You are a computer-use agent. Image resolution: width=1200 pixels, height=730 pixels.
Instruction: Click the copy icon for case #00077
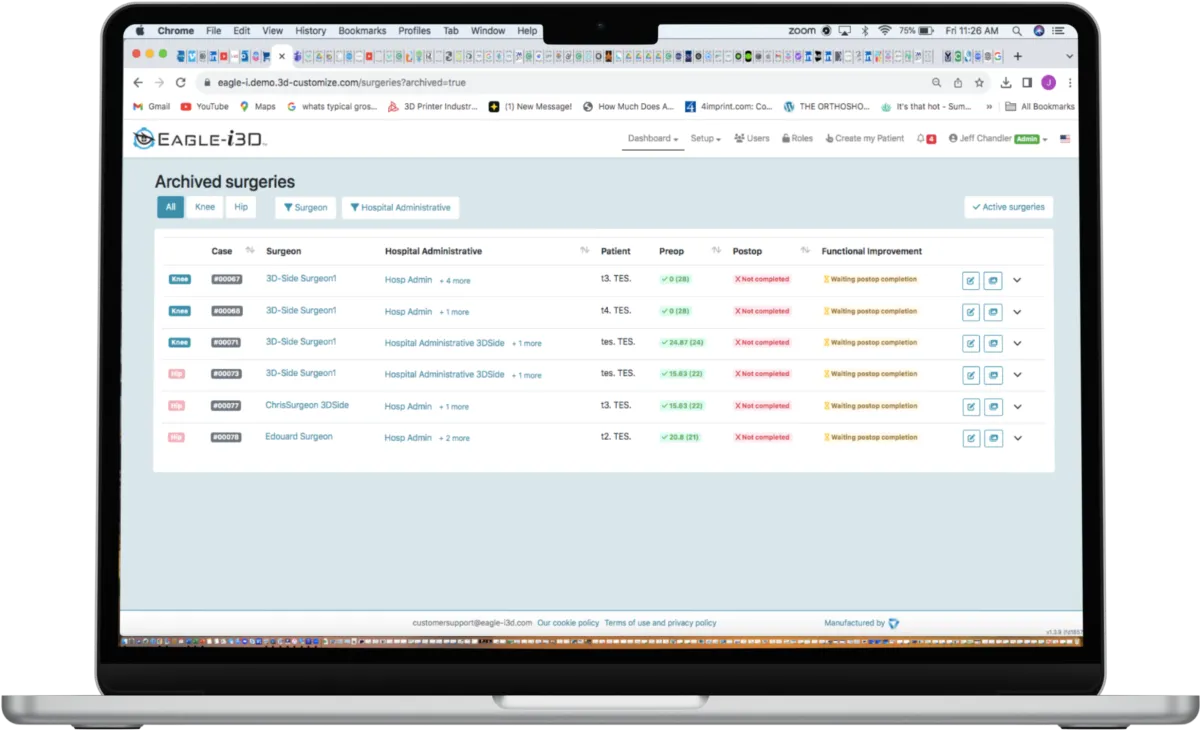[993, 407]
